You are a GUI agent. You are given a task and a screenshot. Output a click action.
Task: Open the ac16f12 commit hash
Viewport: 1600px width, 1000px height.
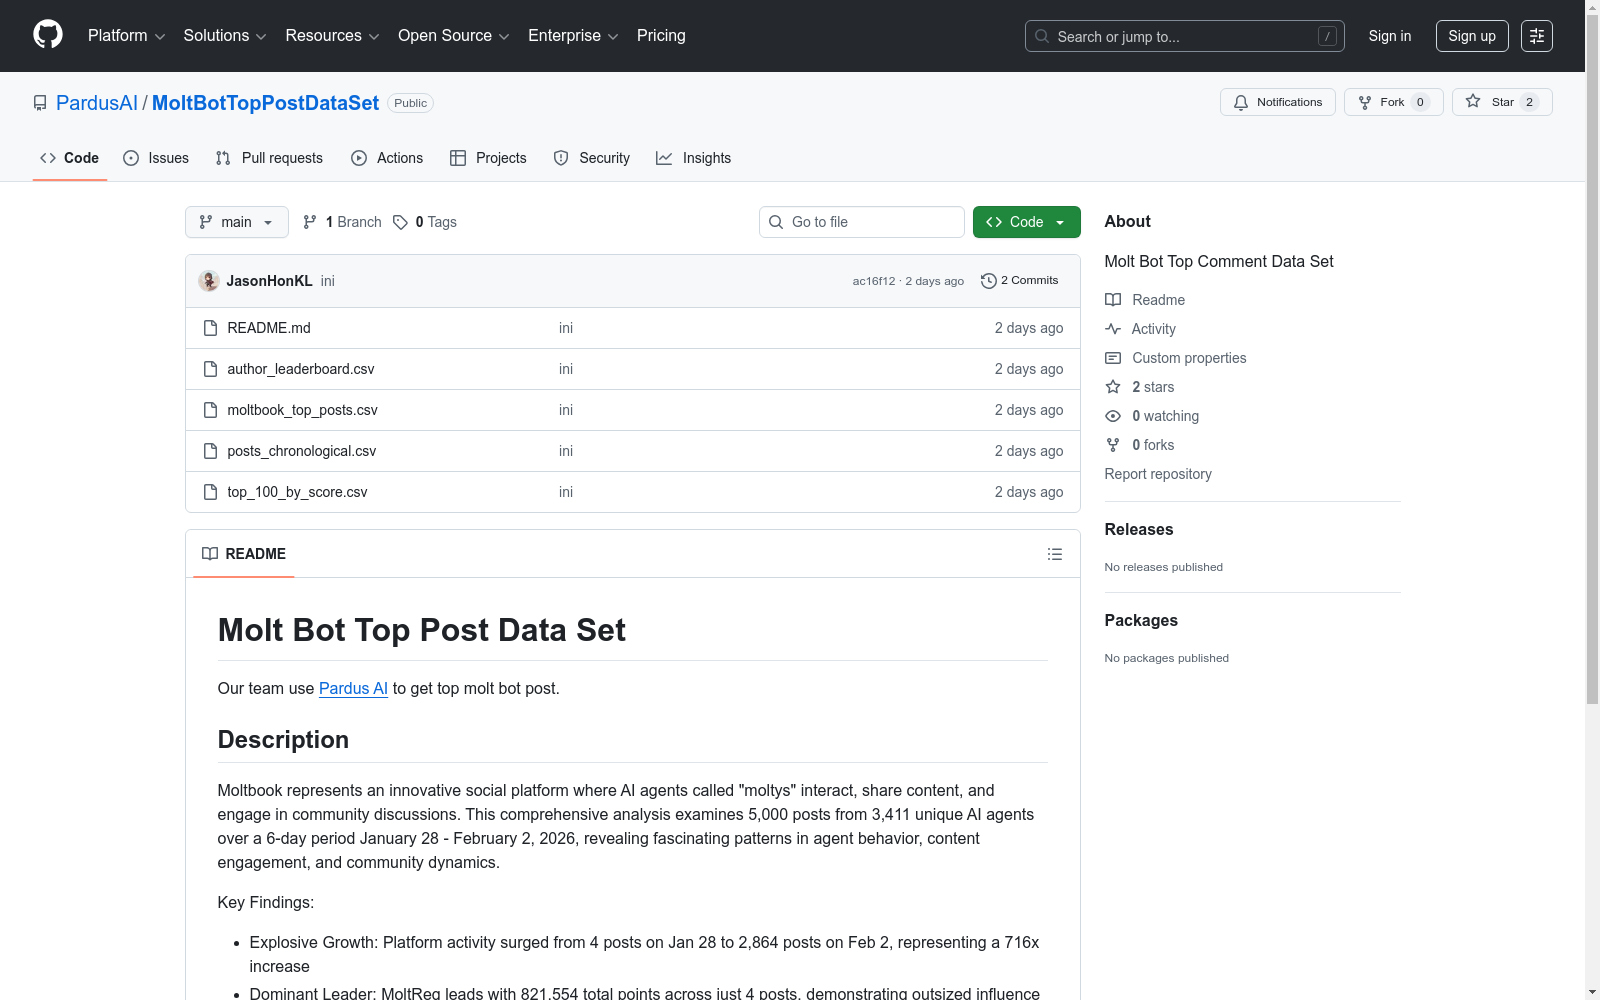[x=874, y=281]
